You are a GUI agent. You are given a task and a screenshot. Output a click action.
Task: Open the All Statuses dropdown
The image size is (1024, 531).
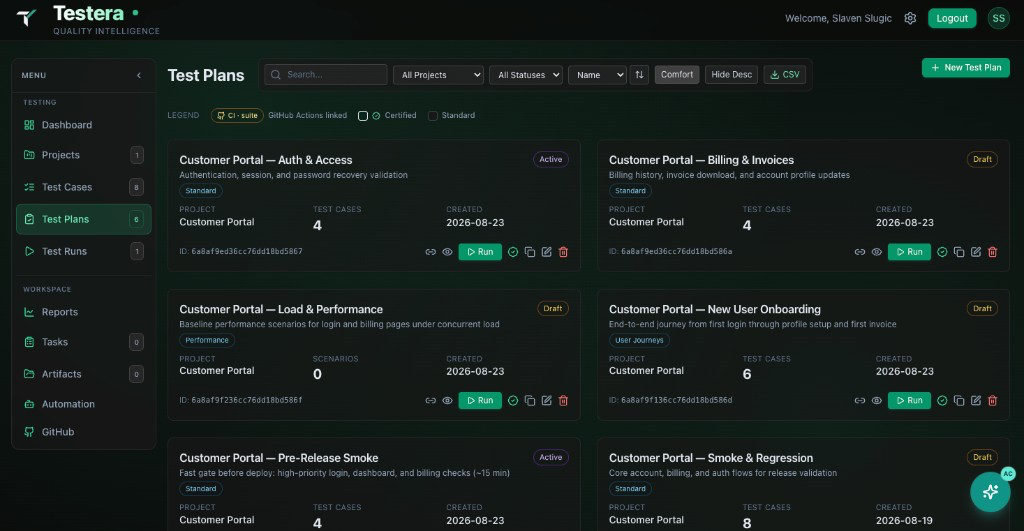[526, 74]
